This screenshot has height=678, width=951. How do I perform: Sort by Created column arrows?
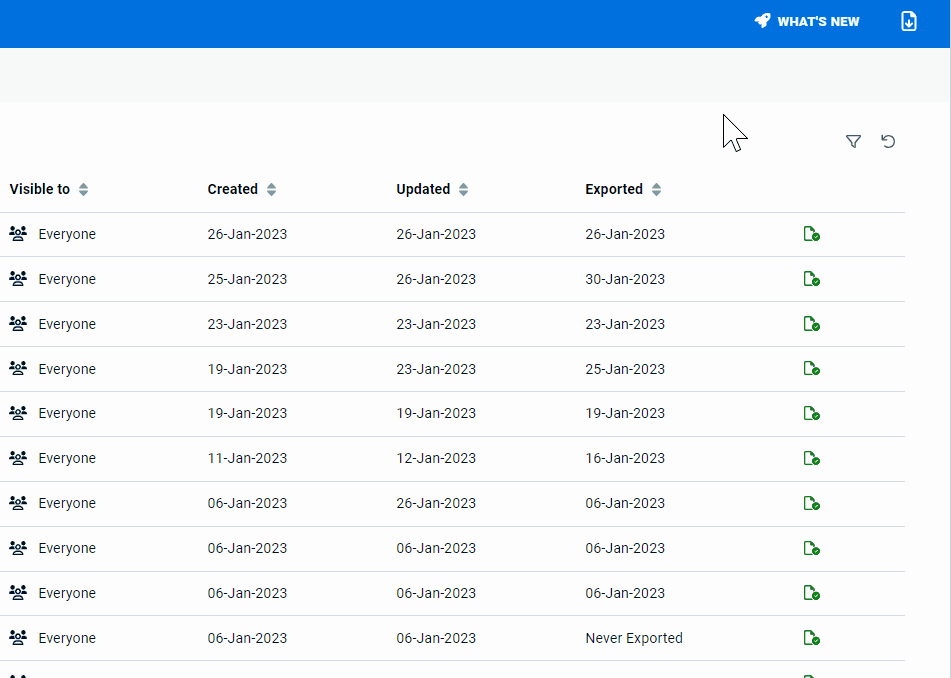[x=272, y=189]
